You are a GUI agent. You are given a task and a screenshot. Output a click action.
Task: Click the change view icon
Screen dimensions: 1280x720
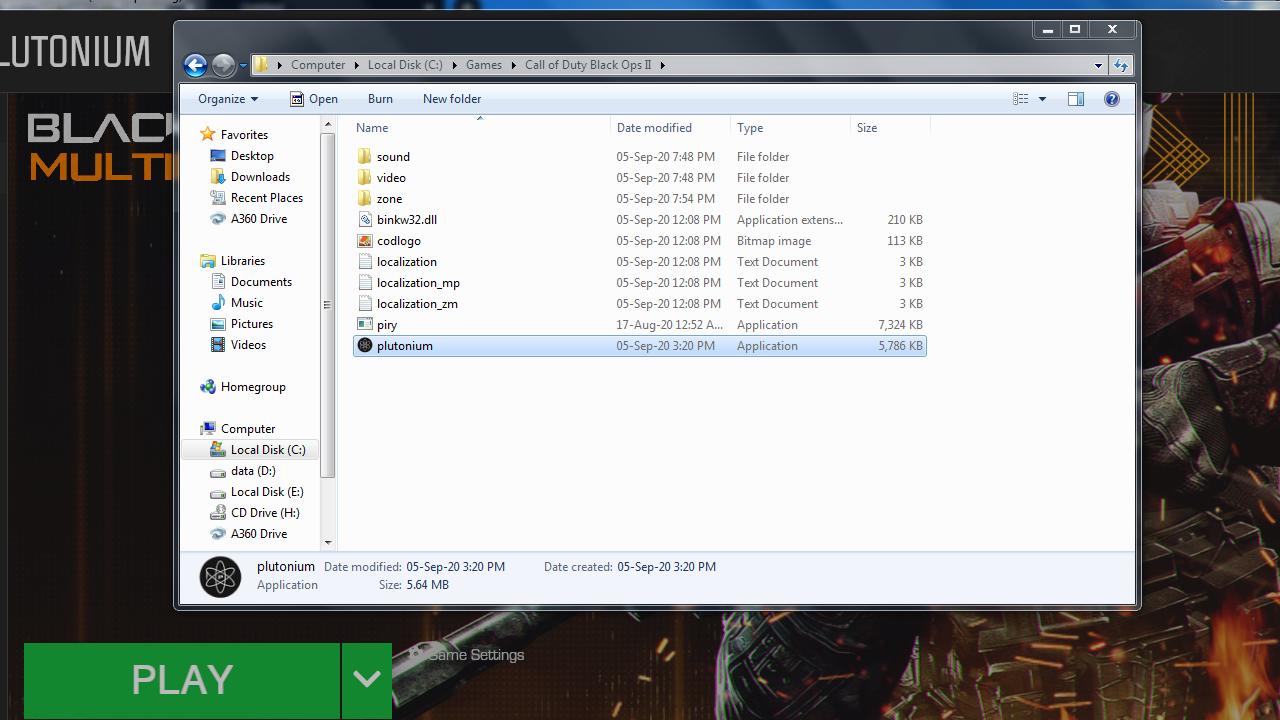(1020, 99)
